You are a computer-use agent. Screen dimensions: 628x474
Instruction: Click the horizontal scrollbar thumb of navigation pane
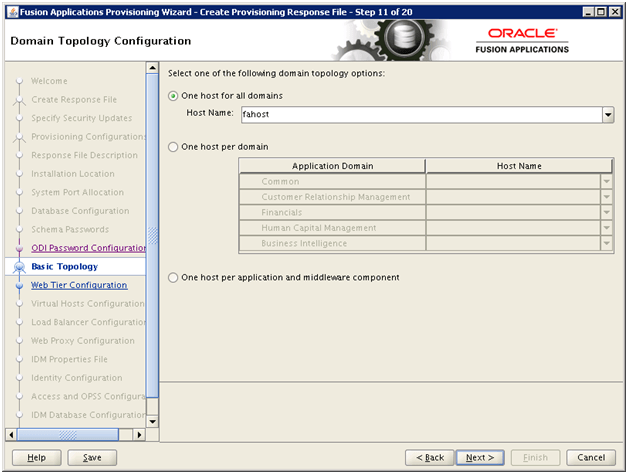(x=68, y=435)
